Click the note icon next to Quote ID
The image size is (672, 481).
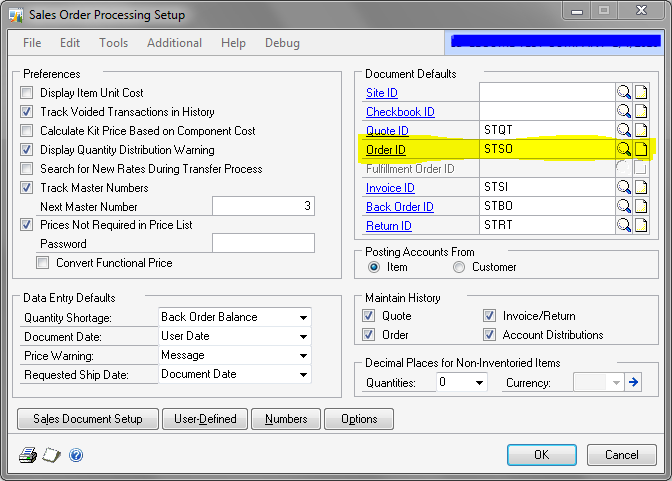click(641, 131)
